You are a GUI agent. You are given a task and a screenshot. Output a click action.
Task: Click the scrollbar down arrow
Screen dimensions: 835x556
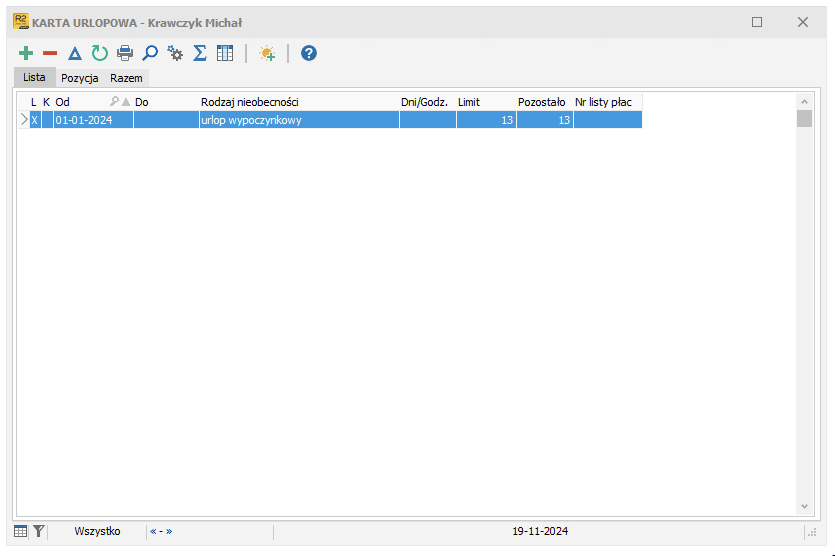pyautogui.click(x=805, y=506)
